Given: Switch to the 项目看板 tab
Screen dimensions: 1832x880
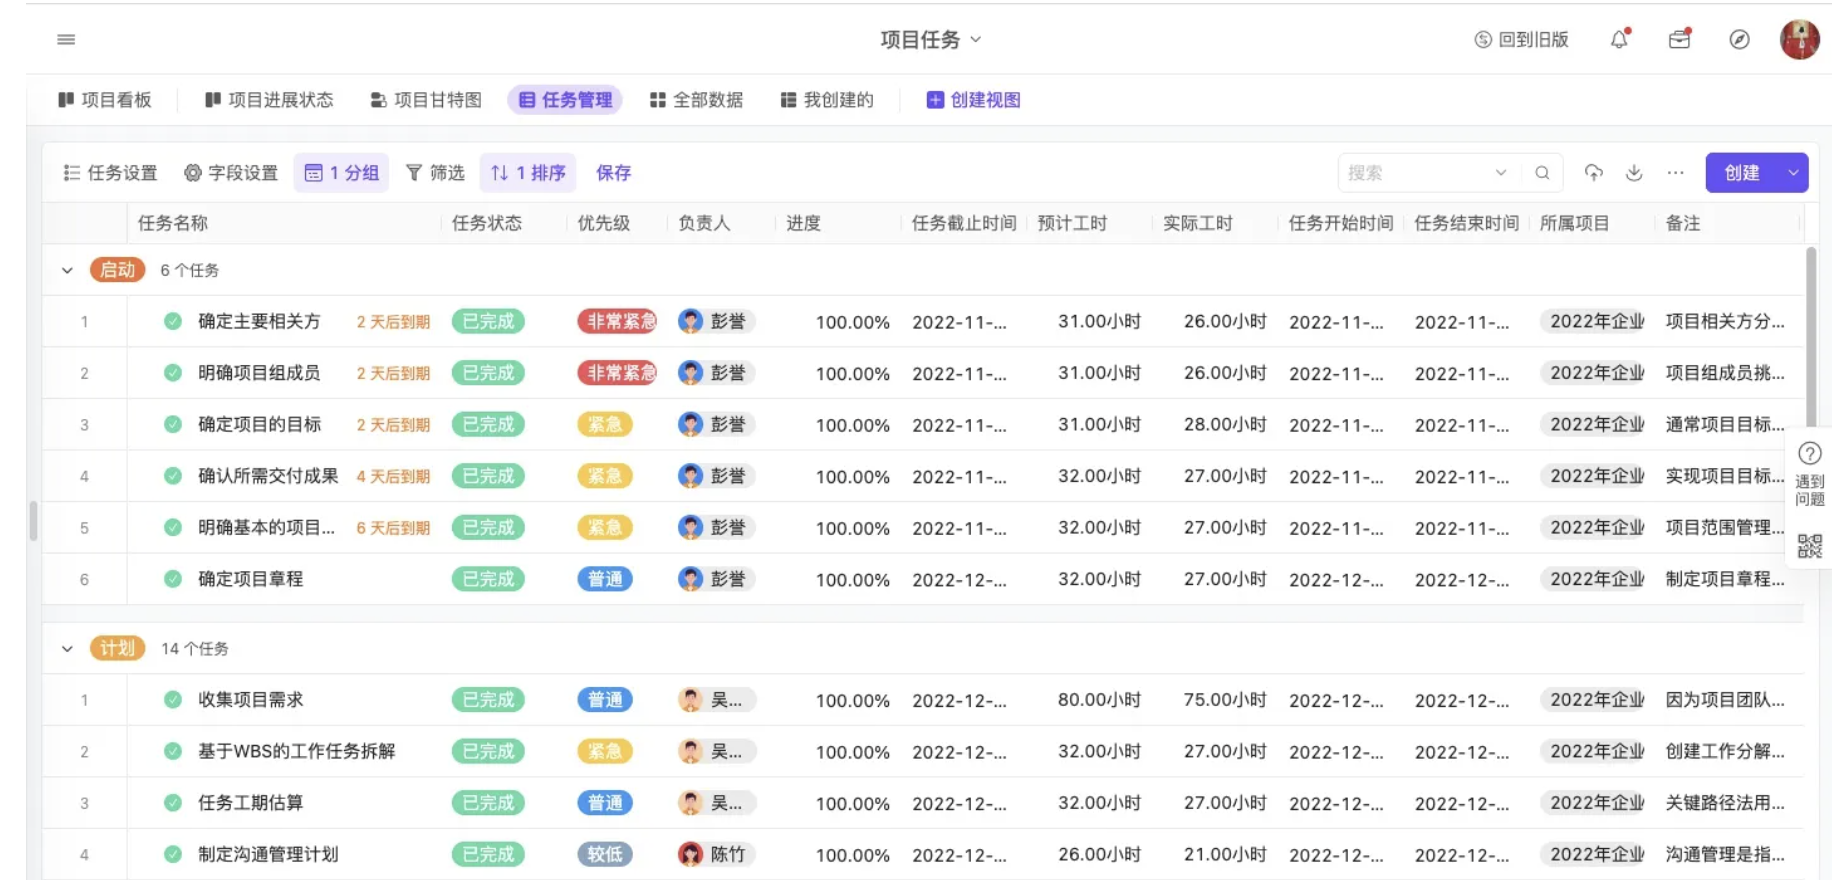Looking at the screenshot, I should (x=105, y=100).
